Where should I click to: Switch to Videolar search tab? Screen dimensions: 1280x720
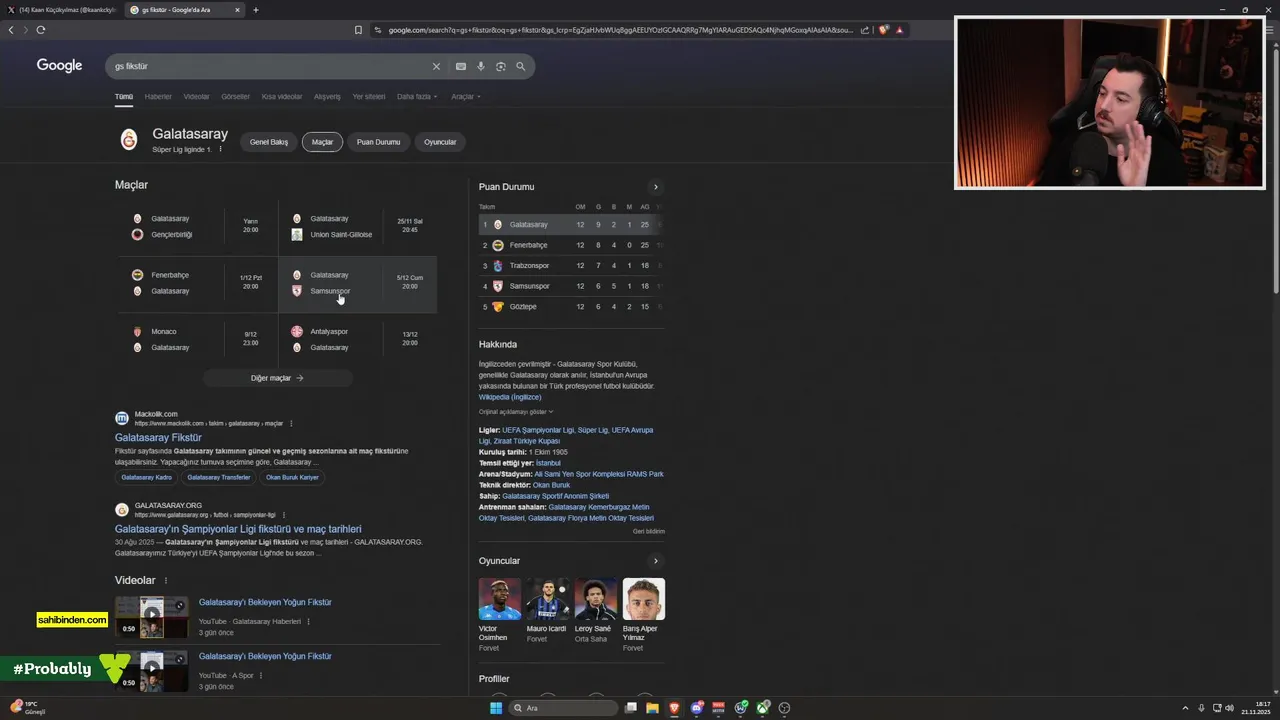pyautogui.click(x=196, y=97)
